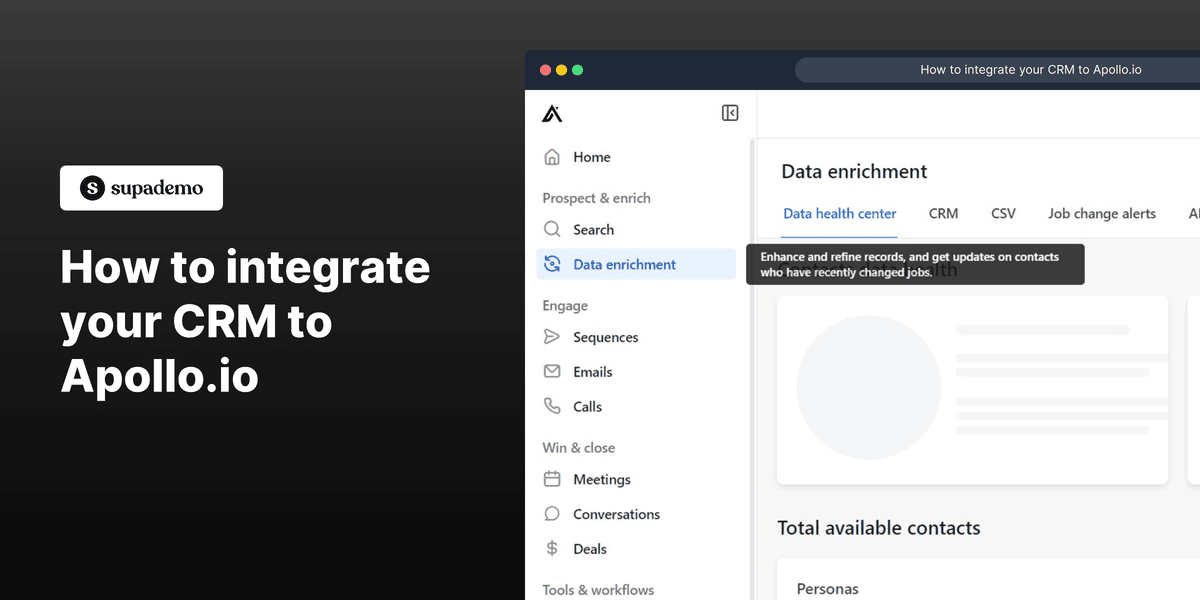
Task: Collapse the sidebar with the toggle icon
Action: tap(730, 113)
